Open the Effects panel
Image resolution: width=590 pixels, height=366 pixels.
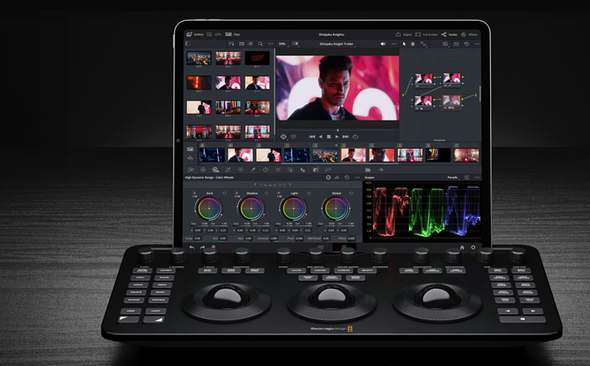click(x=470, y=34)
